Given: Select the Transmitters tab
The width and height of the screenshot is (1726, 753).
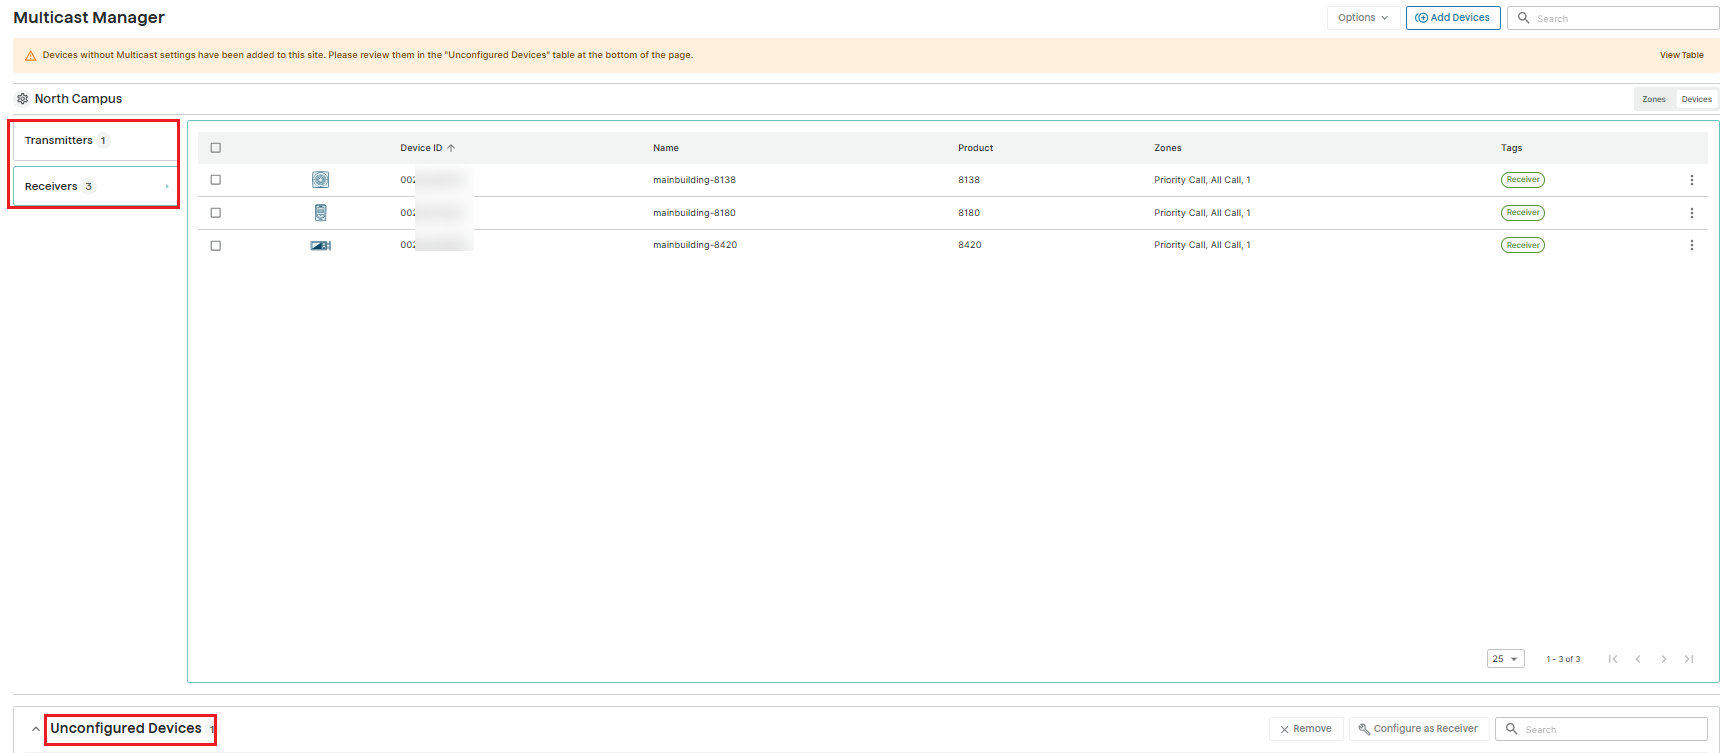Looking at the screenshot, I should [x=95, y=141].
